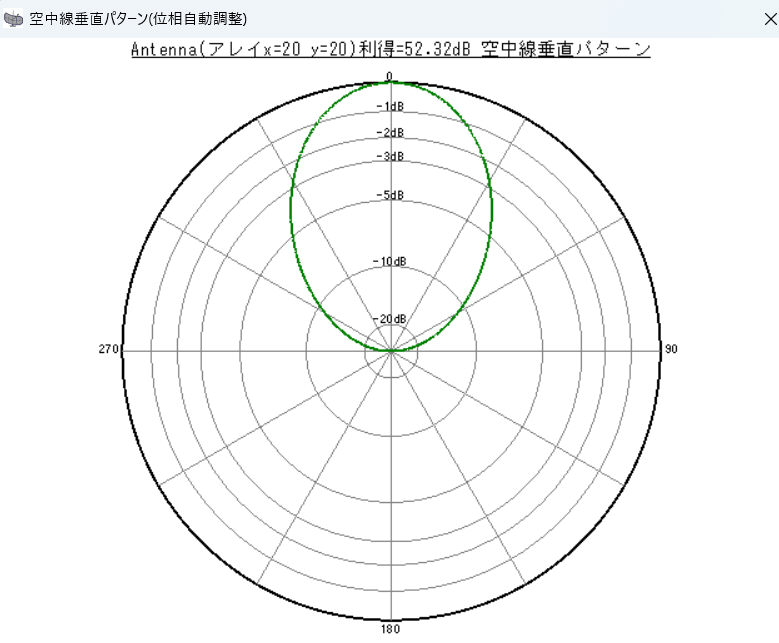Click the 90 degree axis label
Viewport: 779px width, 643px height.
(671, 349)
